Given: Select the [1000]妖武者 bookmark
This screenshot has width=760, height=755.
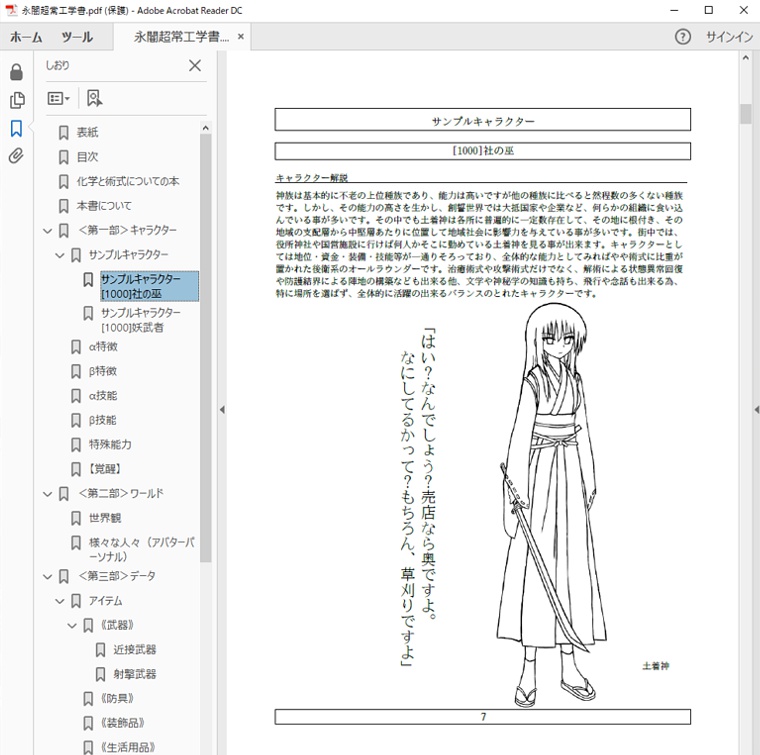Looking at the screenshot, I should tap(140, 320).
